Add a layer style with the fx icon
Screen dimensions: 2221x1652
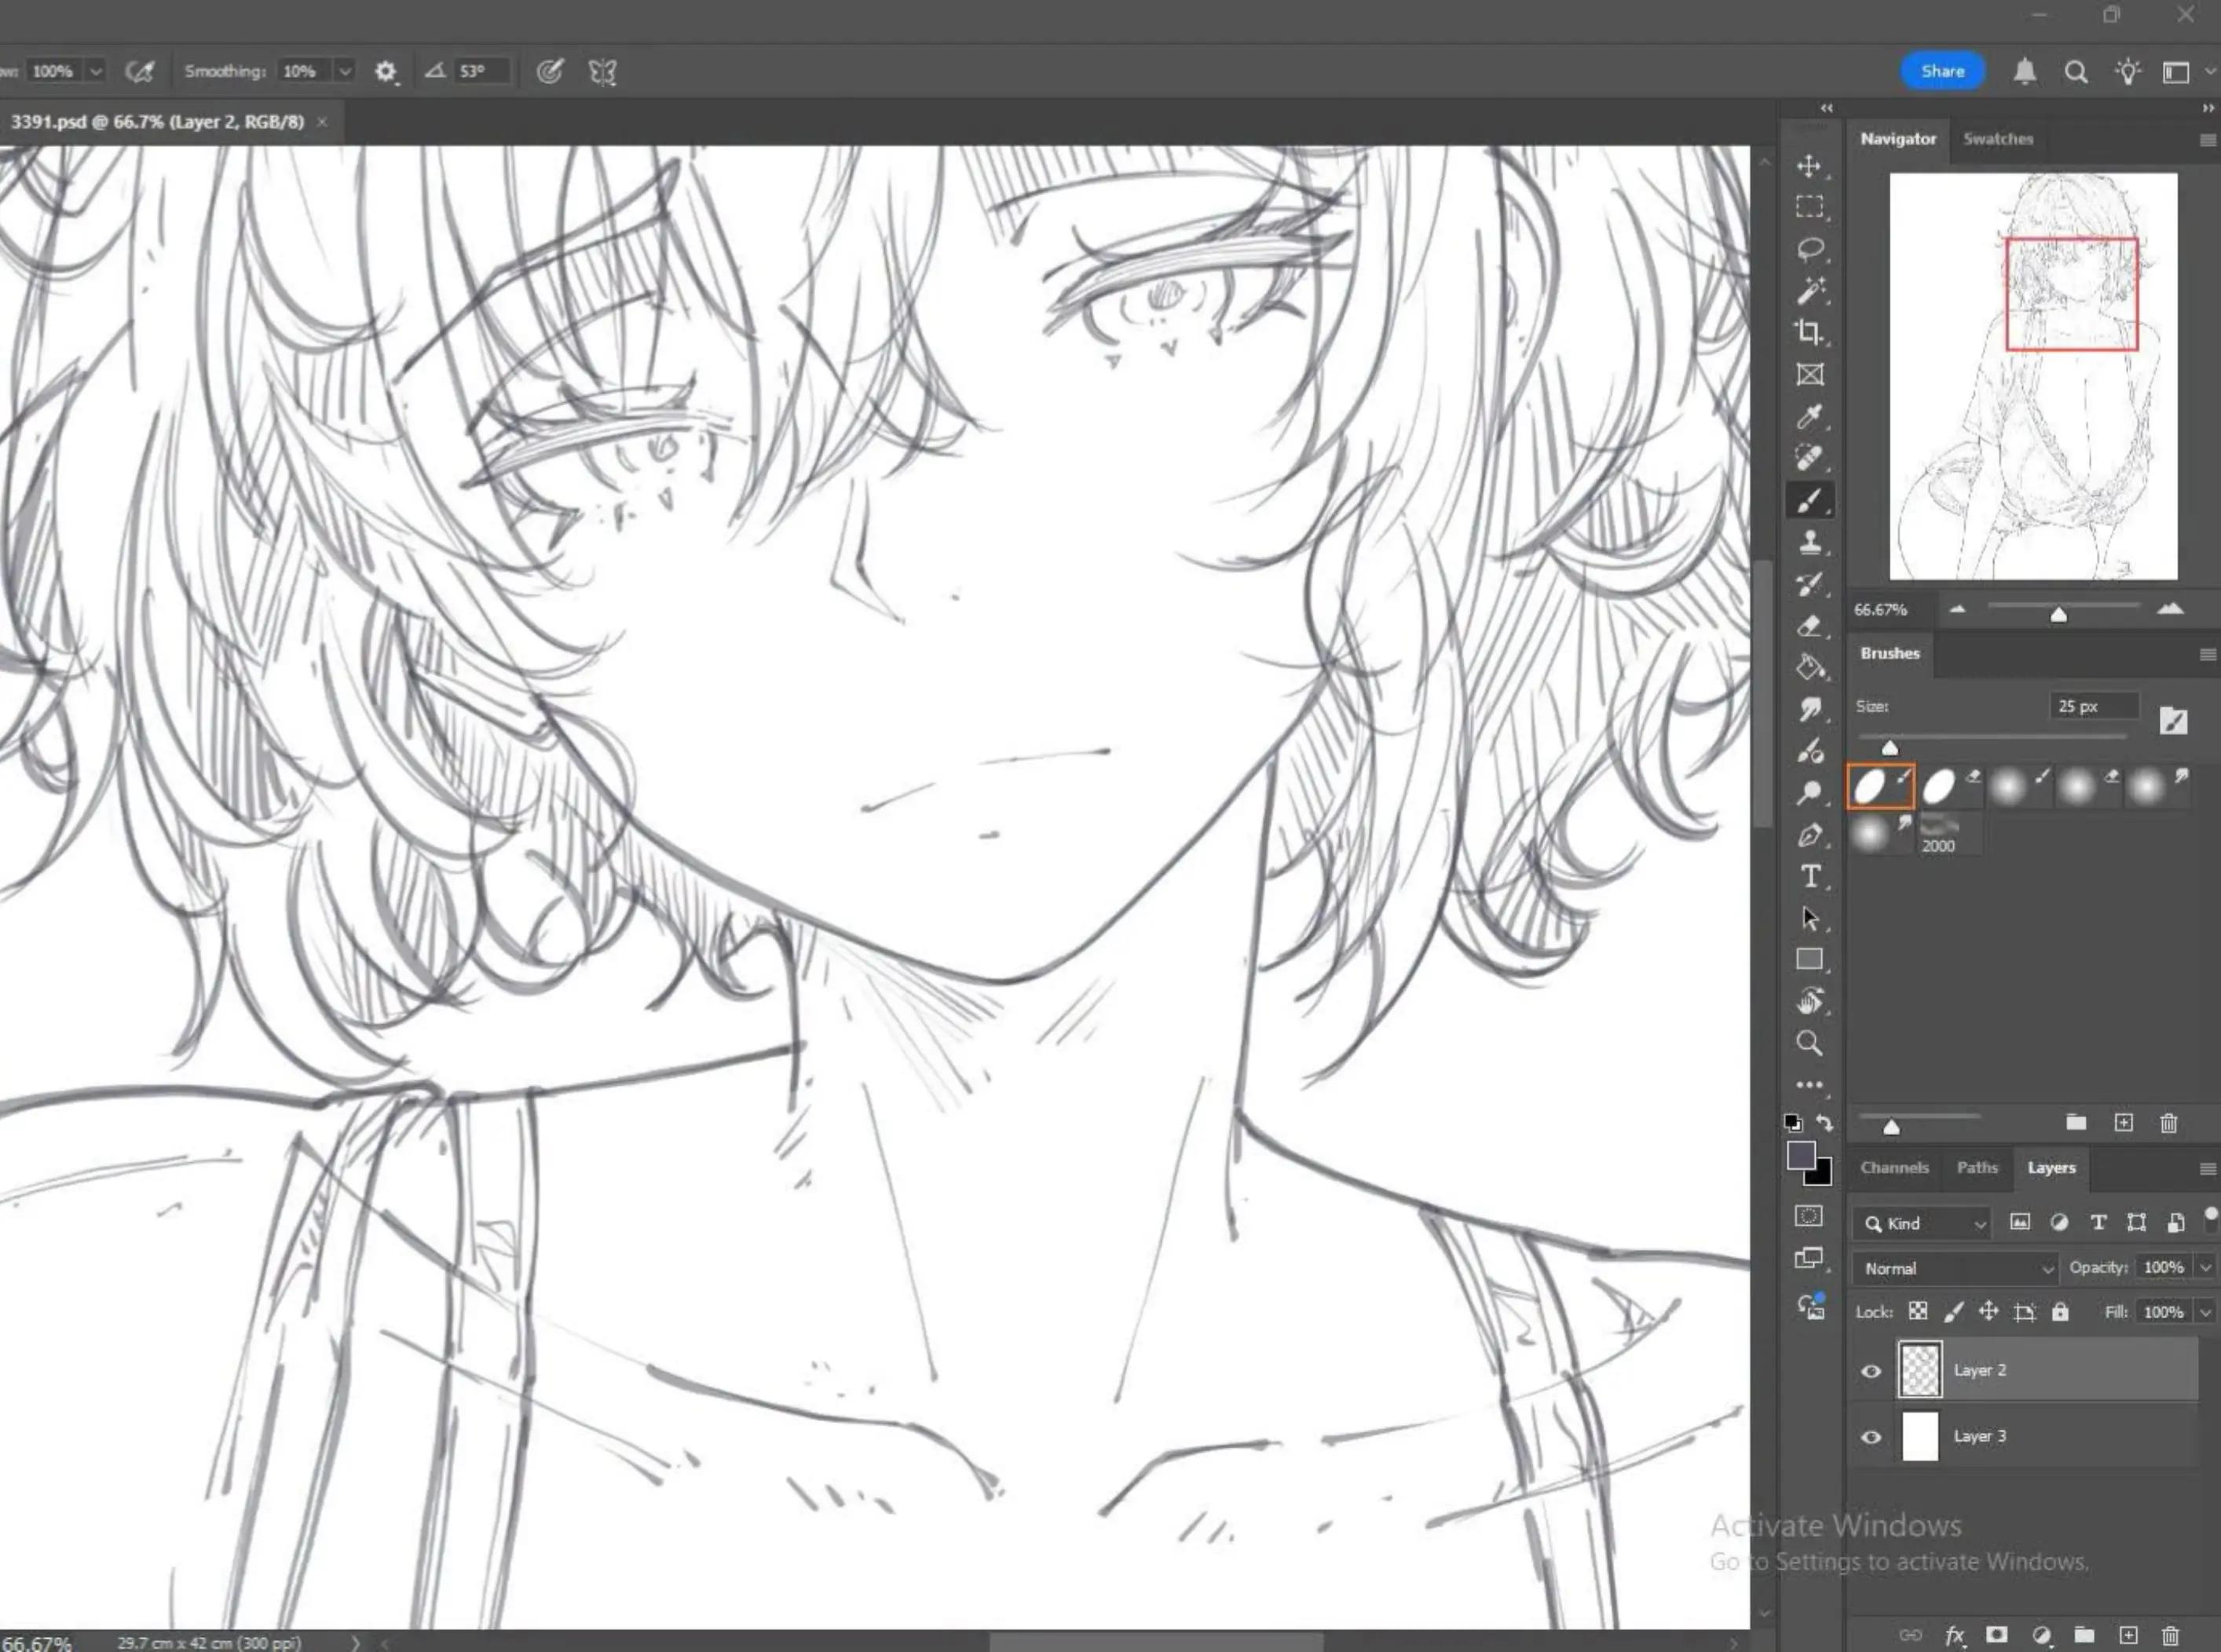coord(1954,1636)
